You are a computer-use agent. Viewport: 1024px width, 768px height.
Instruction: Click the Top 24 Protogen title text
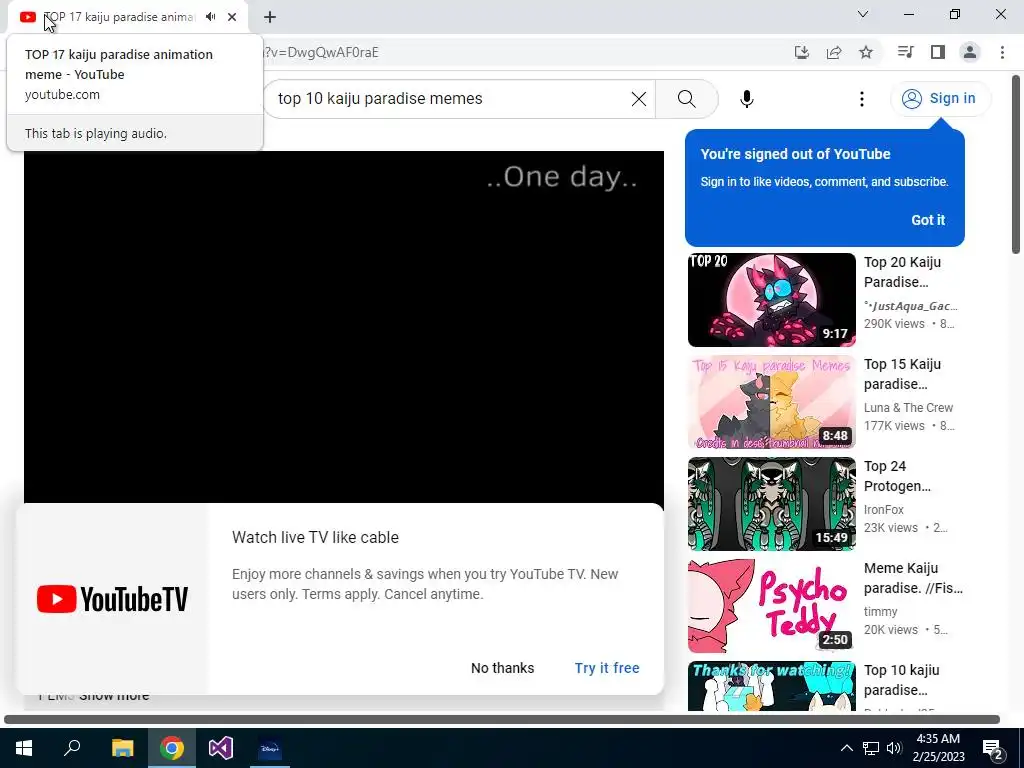point(897,476)
